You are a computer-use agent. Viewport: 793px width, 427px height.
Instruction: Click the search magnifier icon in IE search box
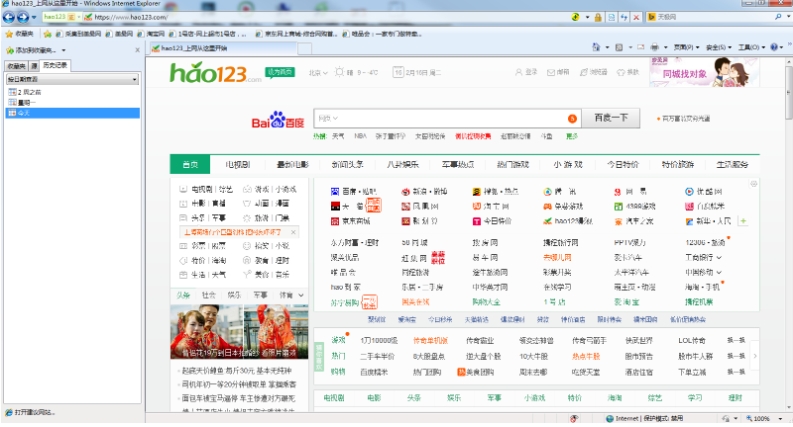point(778,17)
